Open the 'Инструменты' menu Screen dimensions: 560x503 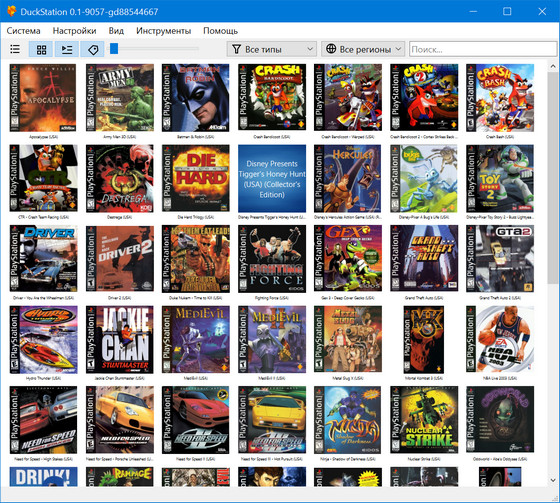(x=163, y=31)
